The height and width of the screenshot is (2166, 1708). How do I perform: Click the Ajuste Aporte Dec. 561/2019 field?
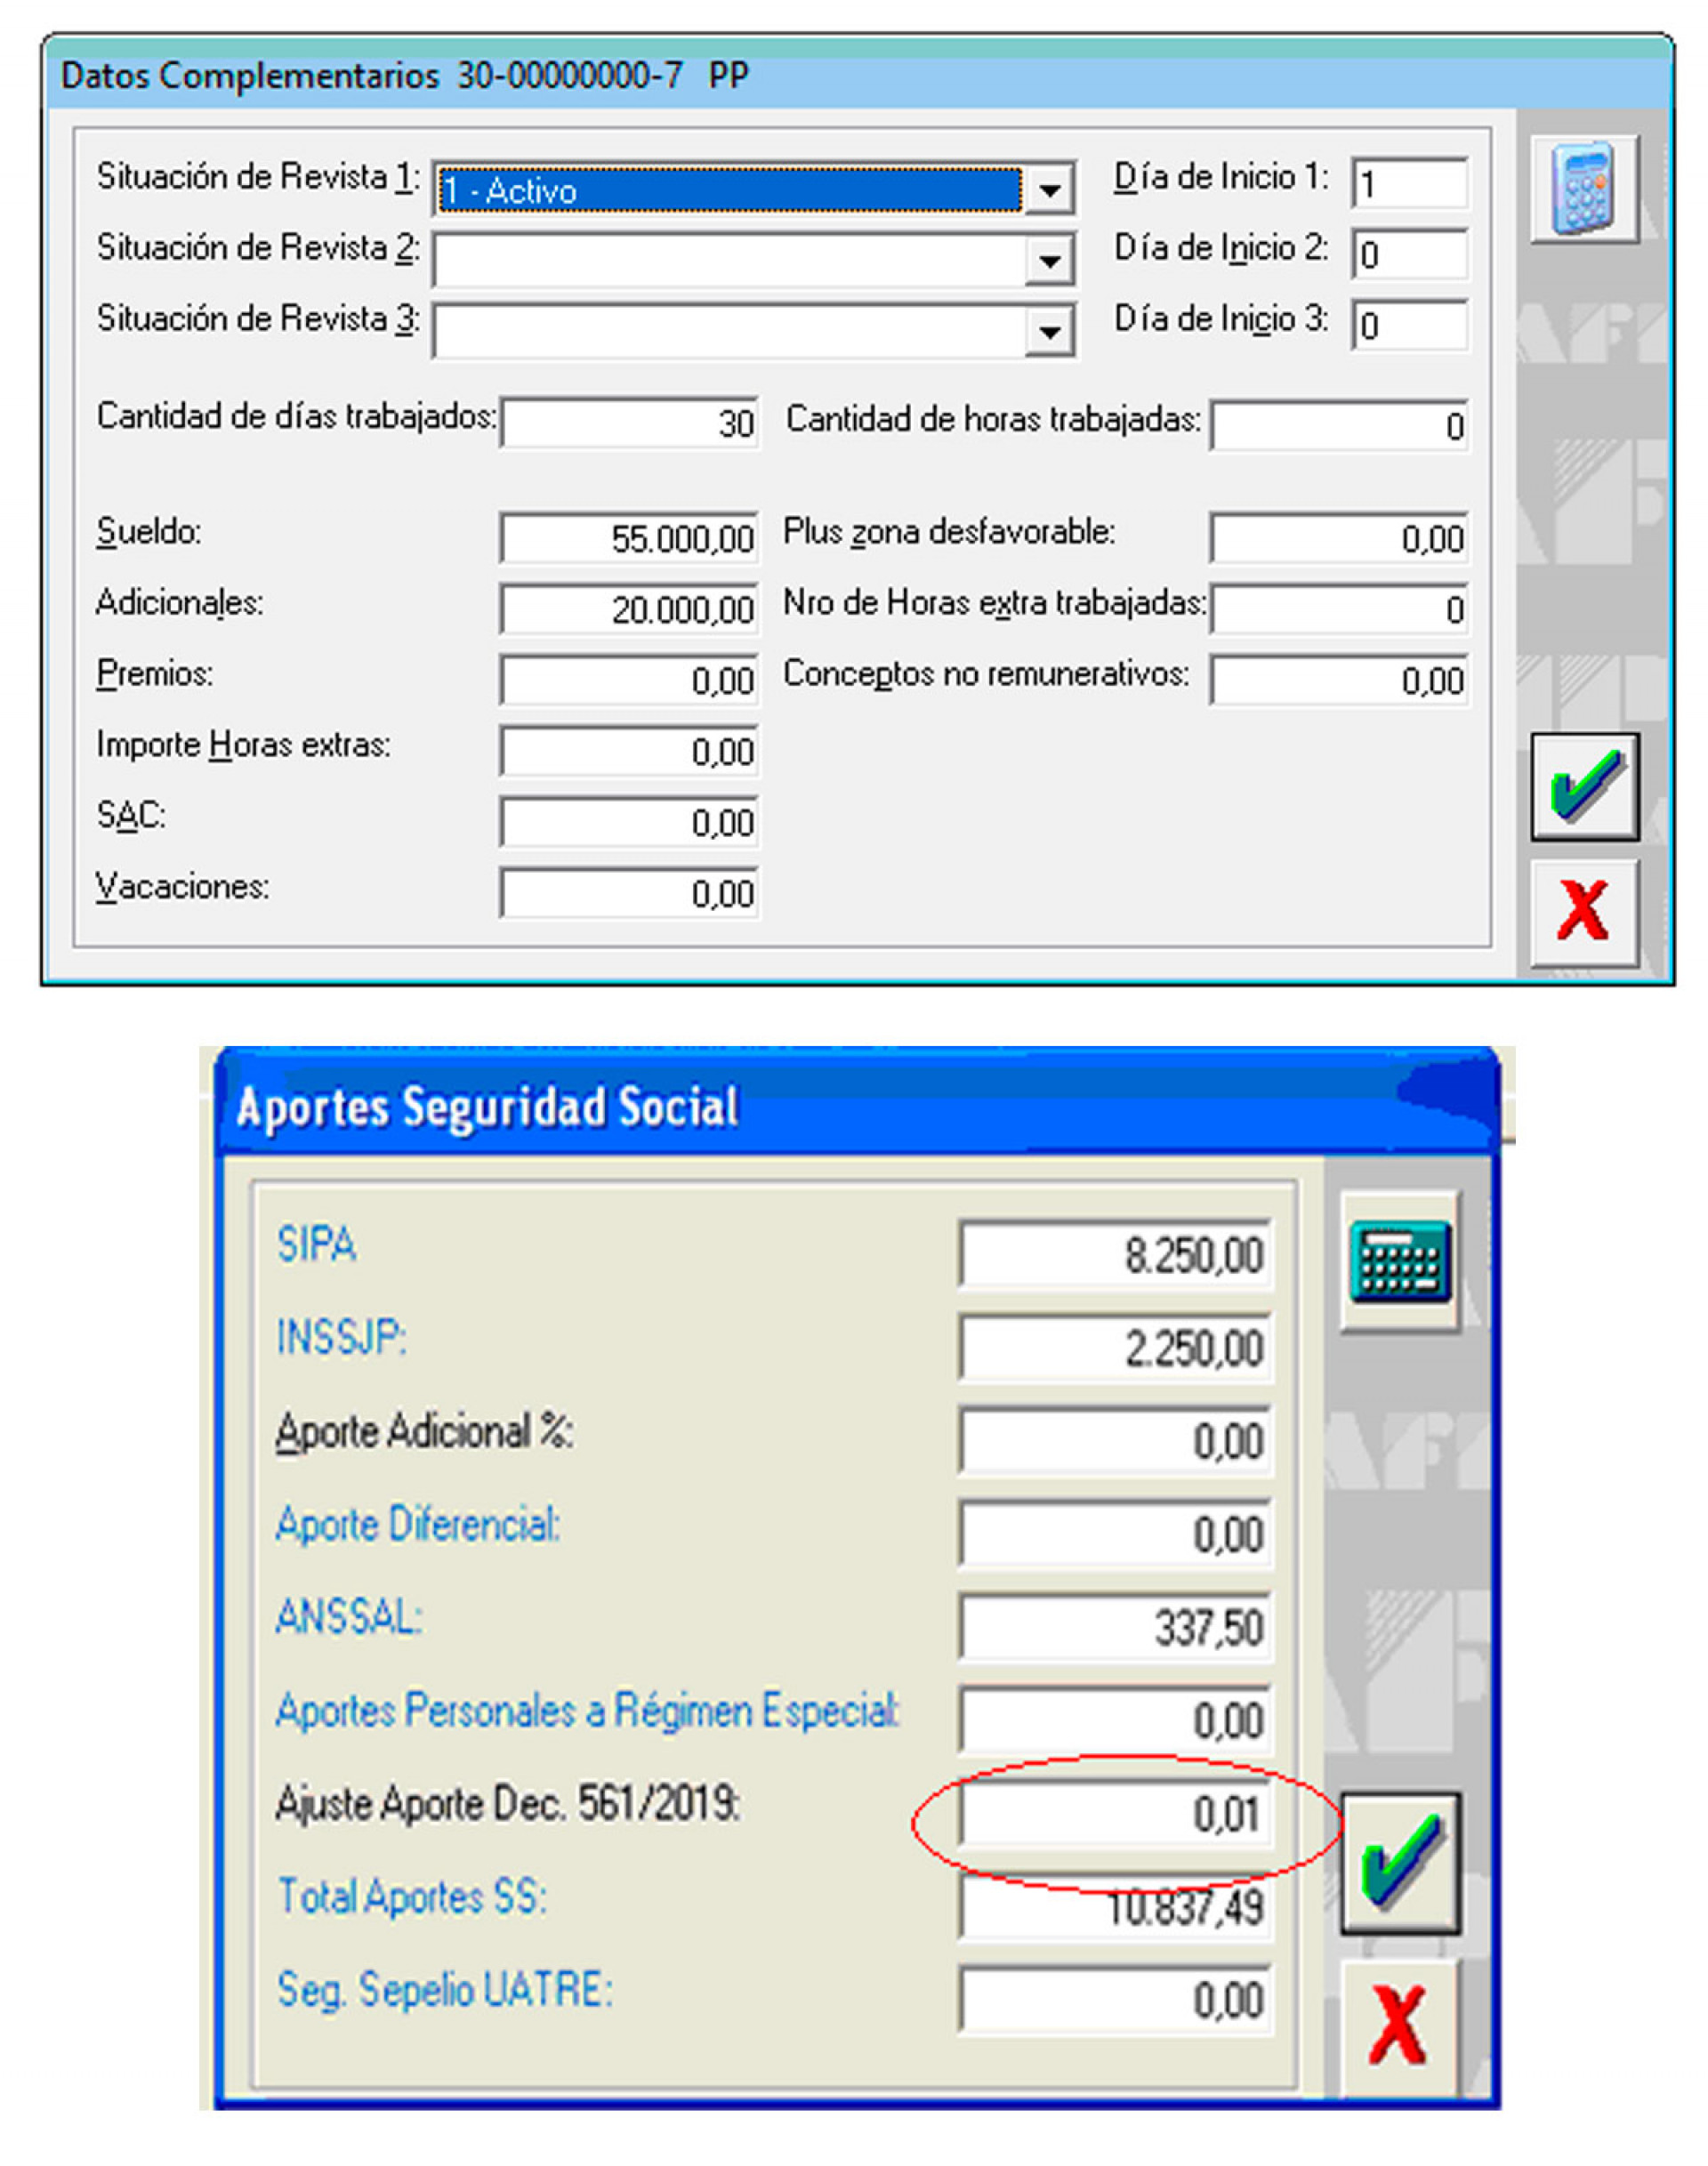click(x=1115, y=1812)
